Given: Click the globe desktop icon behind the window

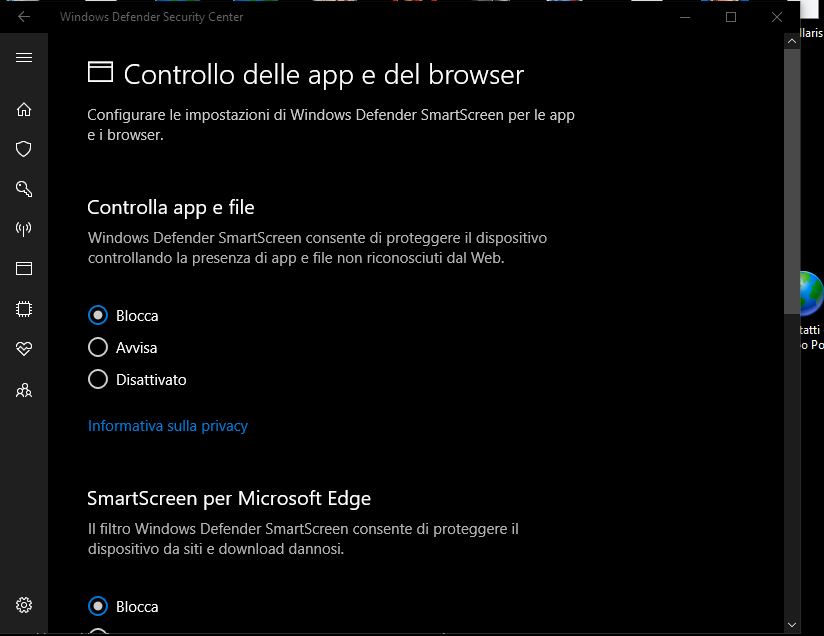Looking at the screenshot, I should pyautogui.click(x=812, y=293).
